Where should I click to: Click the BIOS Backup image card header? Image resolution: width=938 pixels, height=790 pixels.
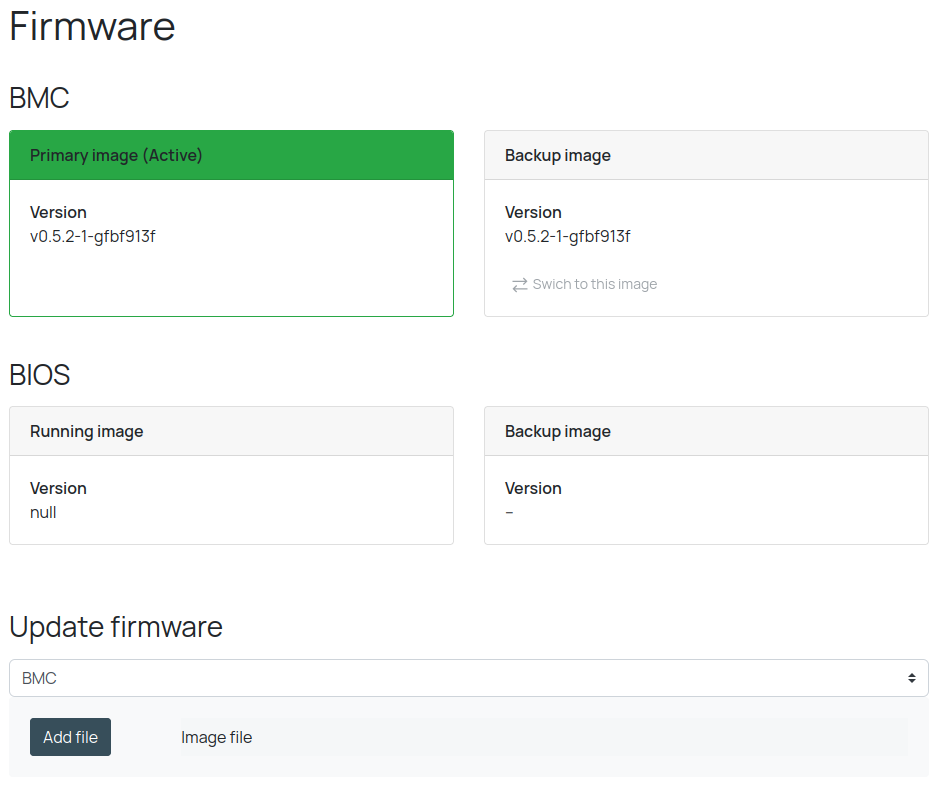tap(706, 431)
